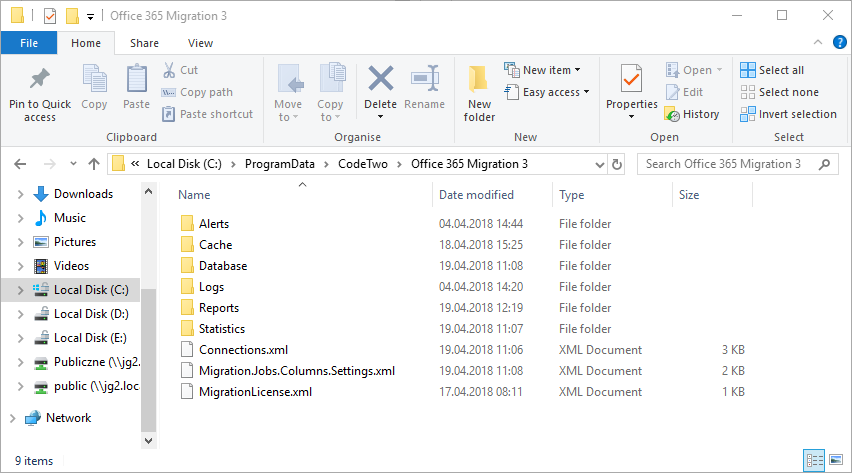
Task: Select Music in the navigation pane
Action: pos(70,218)
